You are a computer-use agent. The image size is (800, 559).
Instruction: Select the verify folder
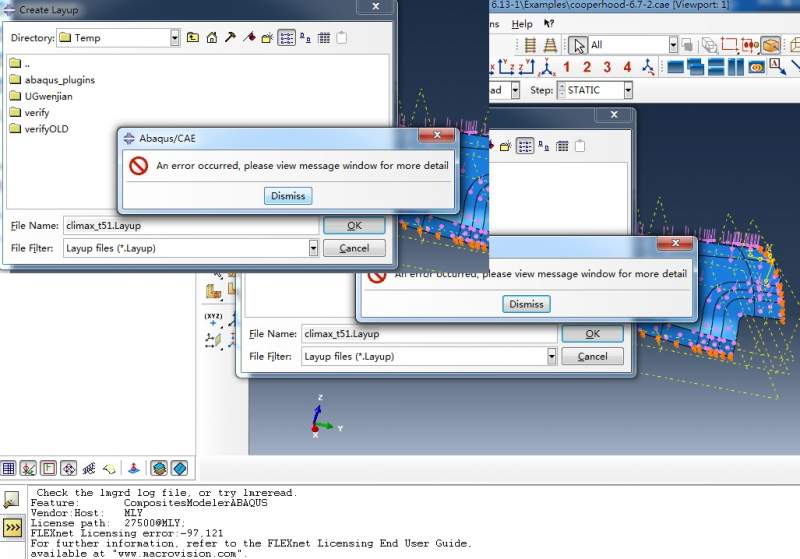[x=30, y=112]
